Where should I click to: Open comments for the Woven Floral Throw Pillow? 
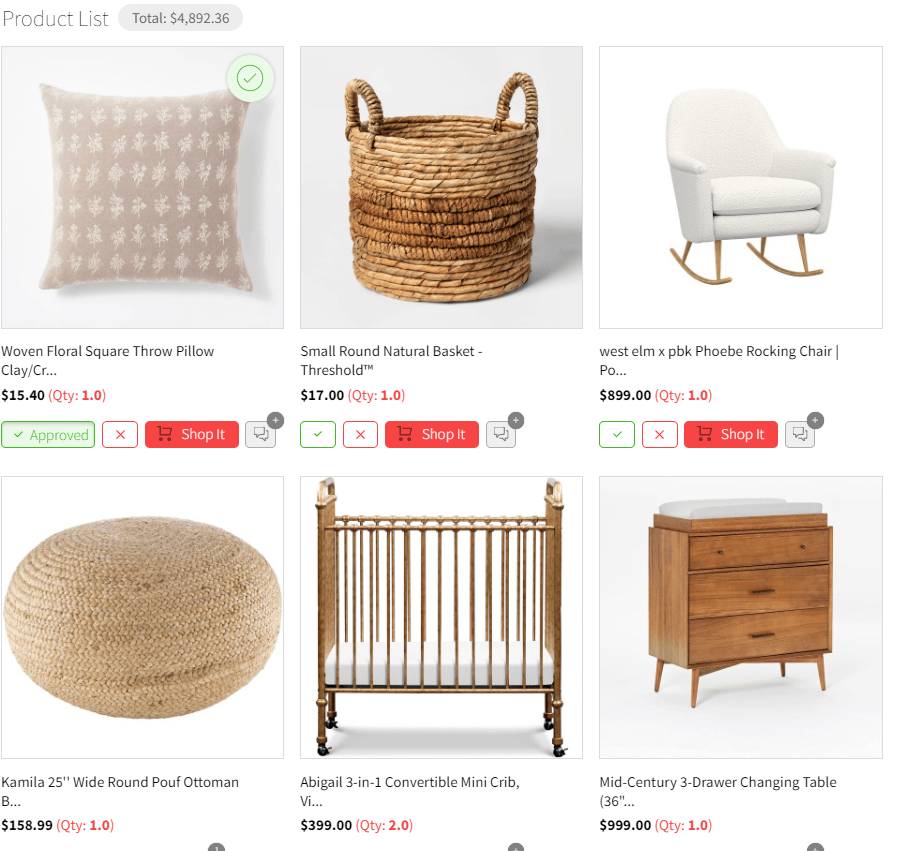click(261, 434)
